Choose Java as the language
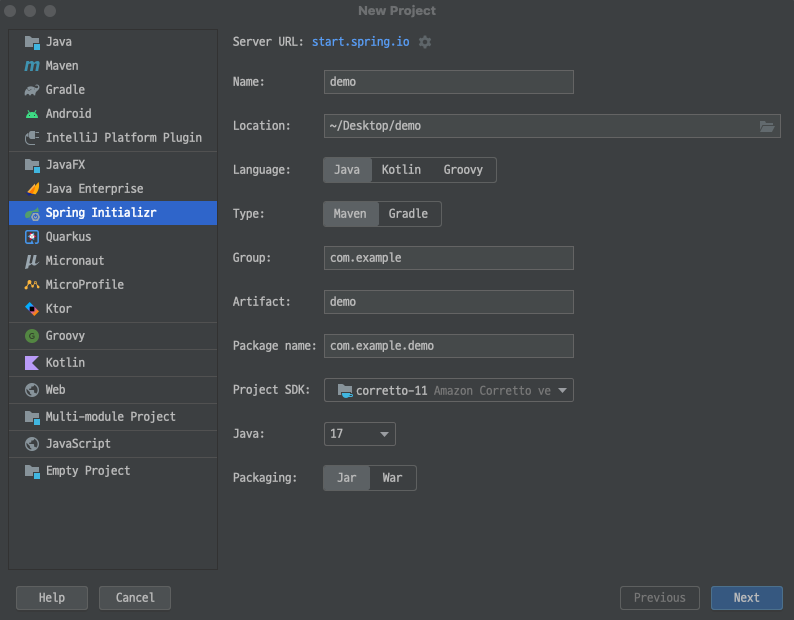 (x=347, y=170)
